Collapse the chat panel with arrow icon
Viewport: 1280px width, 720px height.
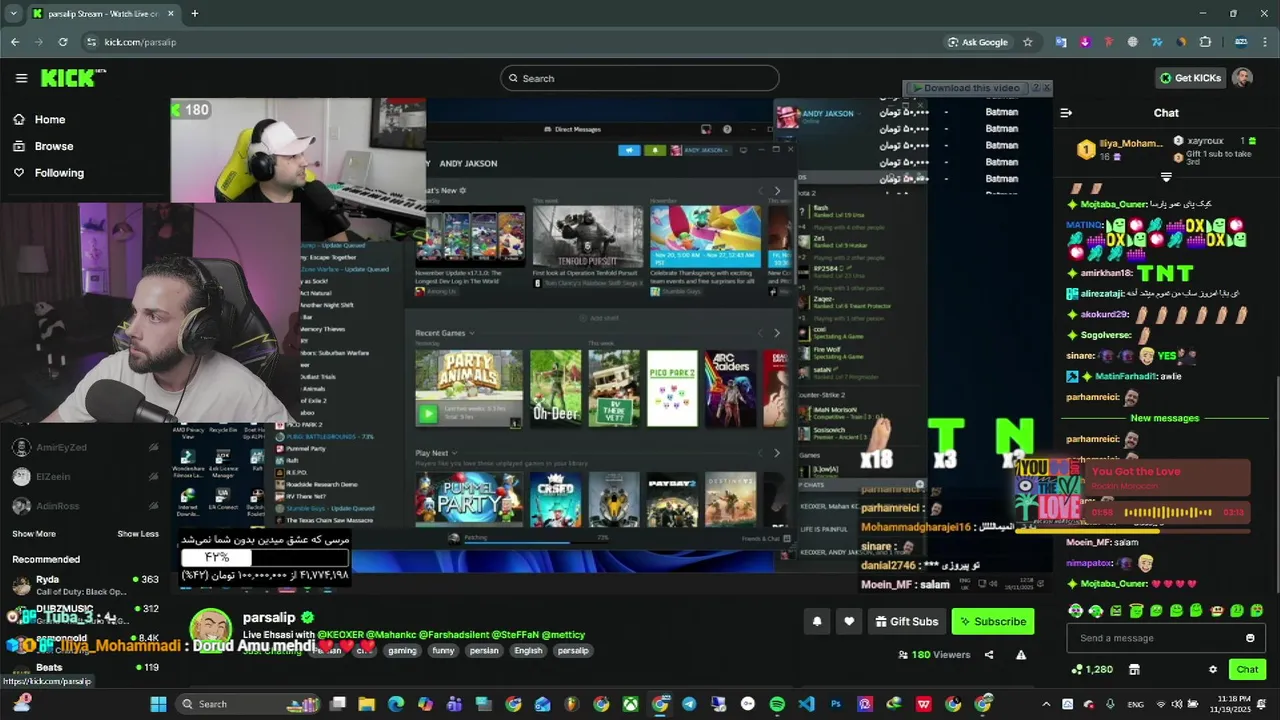tap(1066, 113)
